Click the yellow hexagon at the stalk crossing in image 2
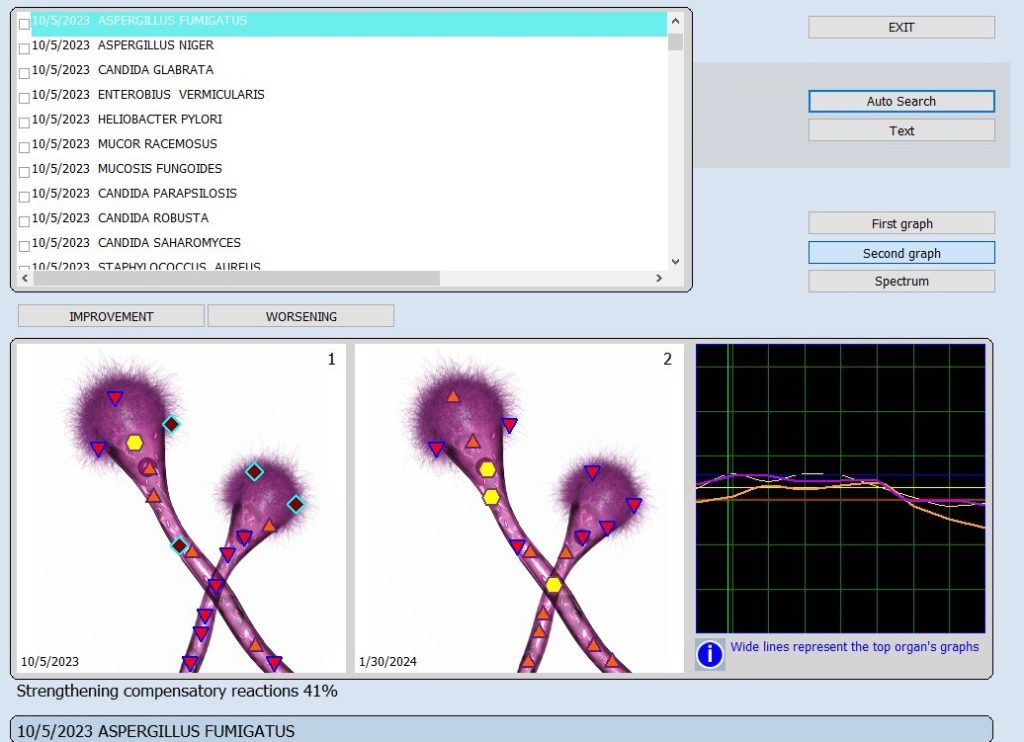 point(554,584)
